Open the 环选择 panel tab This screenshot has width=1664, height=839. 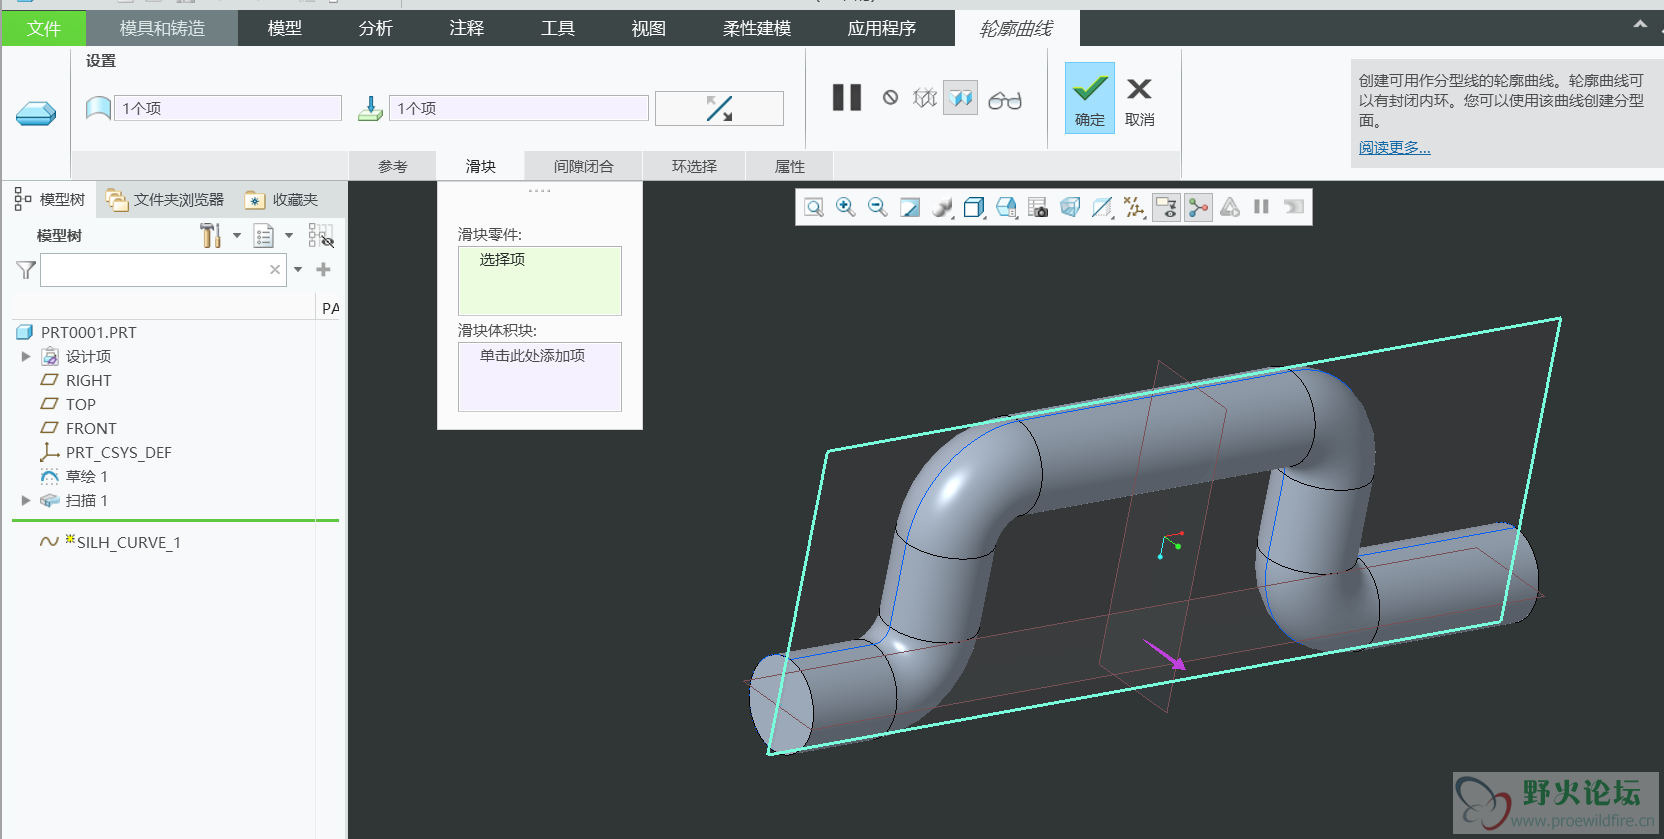(x=695, y=166)
